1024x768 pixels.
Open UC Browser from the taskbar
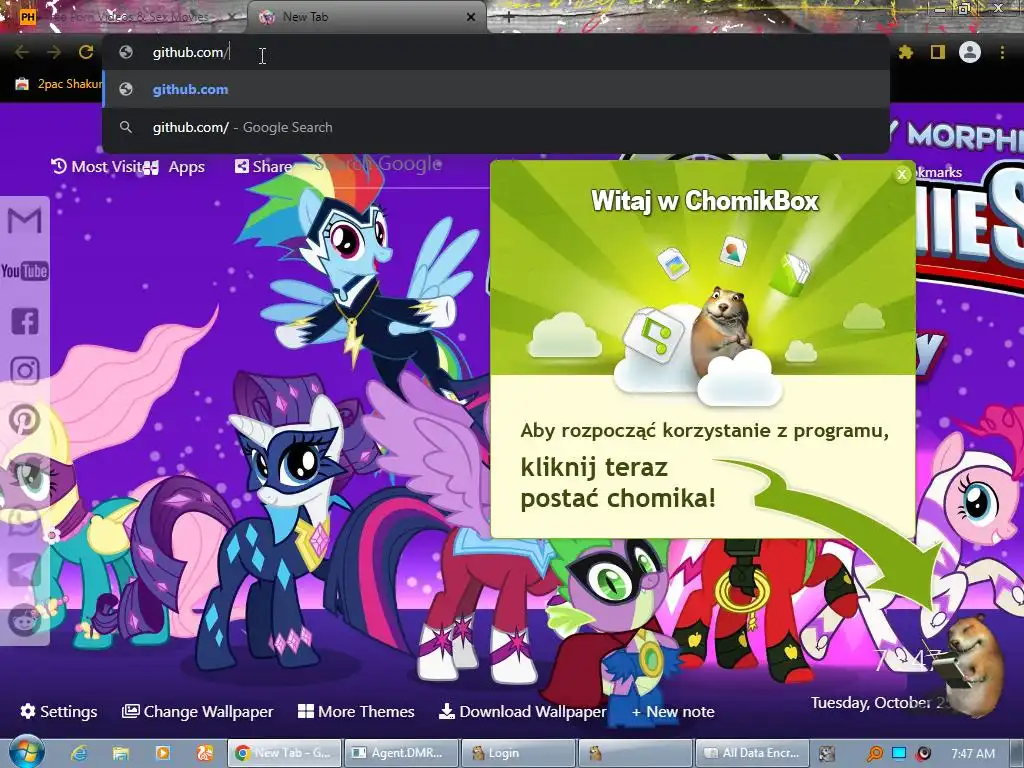pyautogui.click(x=205, y=753)
